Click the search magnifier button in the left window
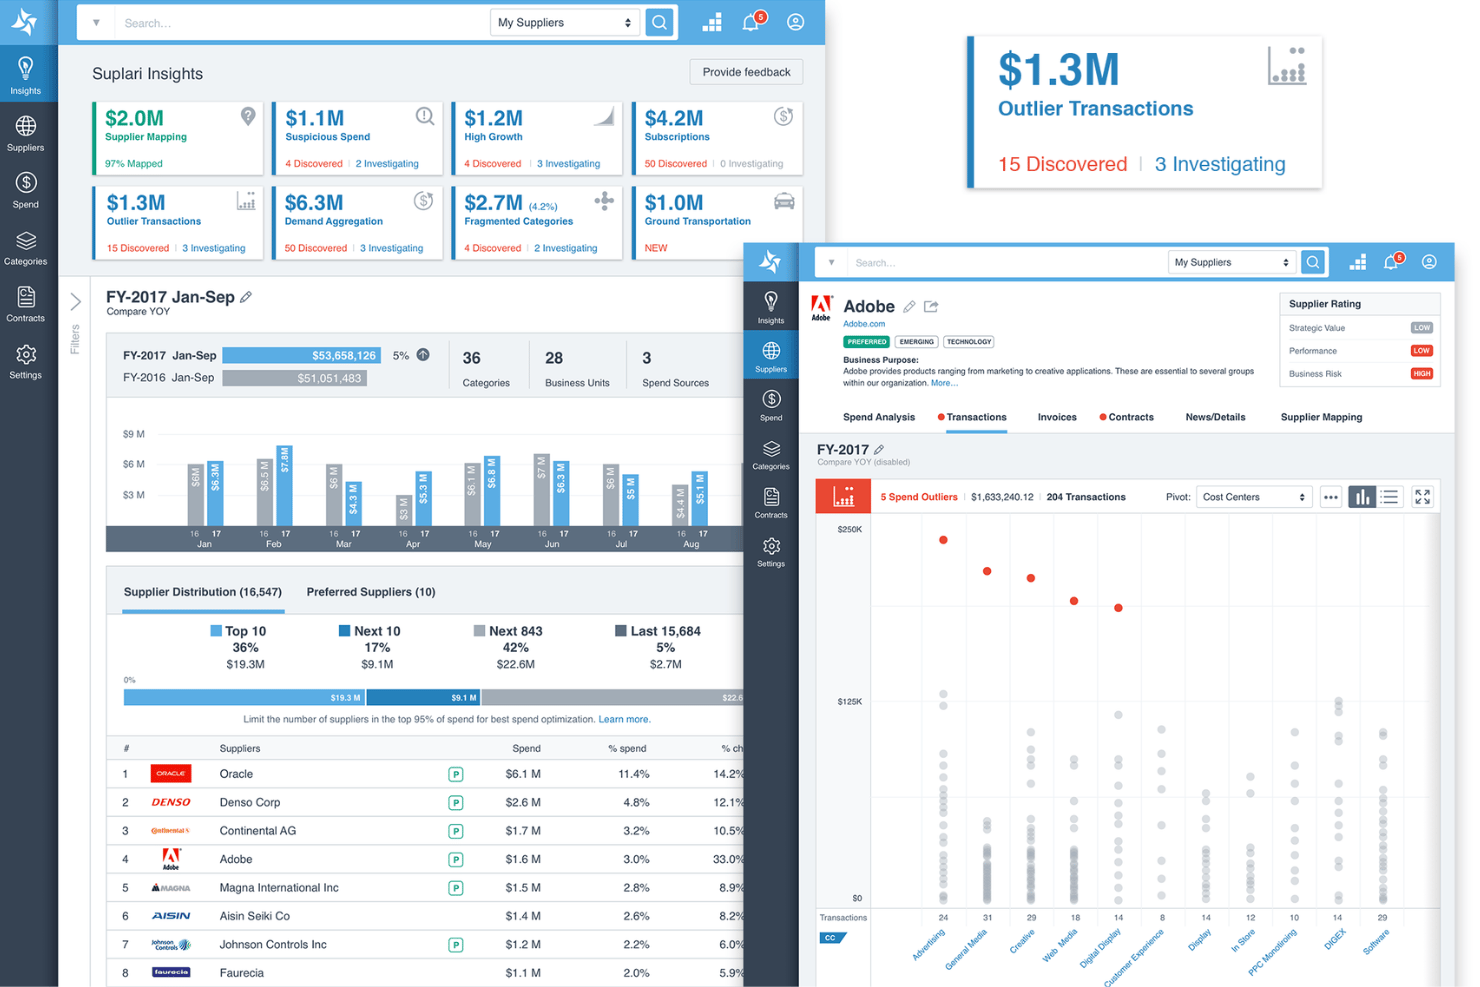Image resolution: width=1480 pixels, height=987 pixels. pos(660,22)
